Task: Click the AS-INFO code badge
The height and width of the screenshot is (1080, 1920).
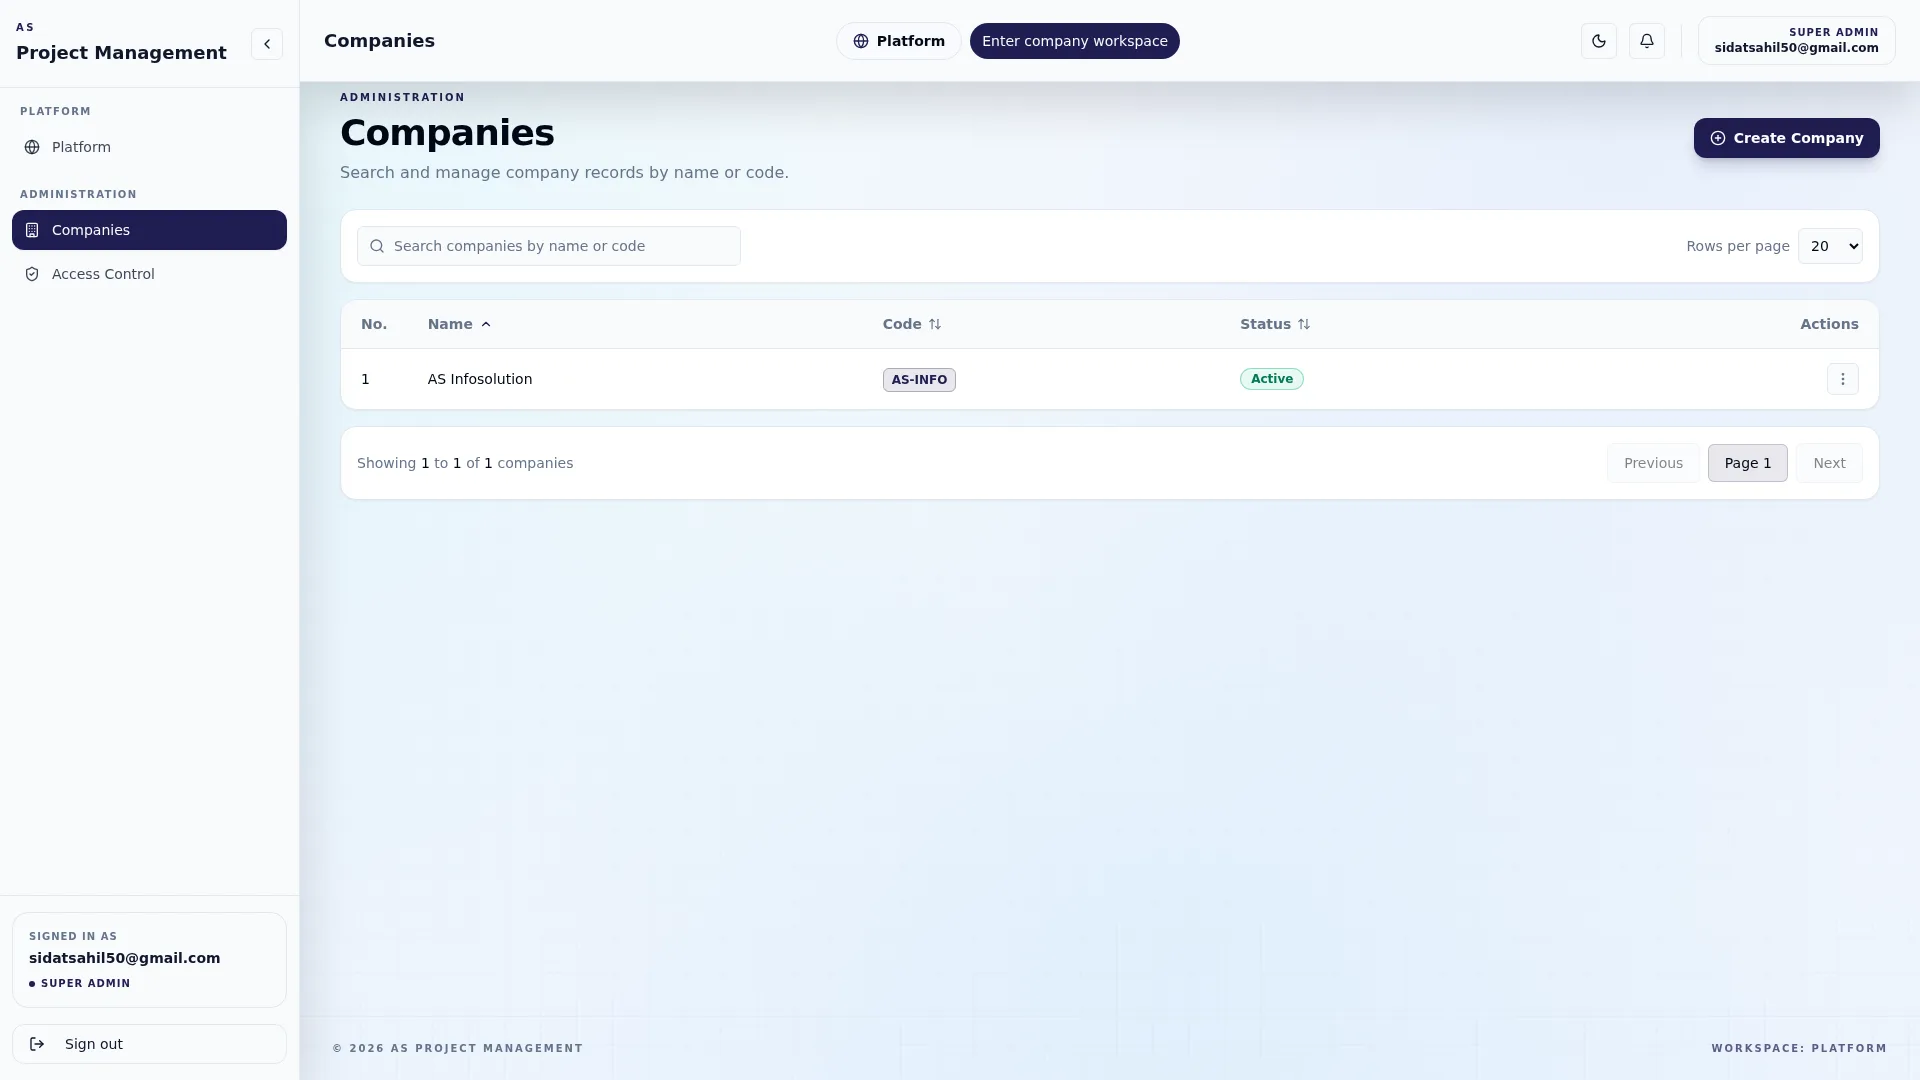Action: pyautogui.click(x=919, y=380)
